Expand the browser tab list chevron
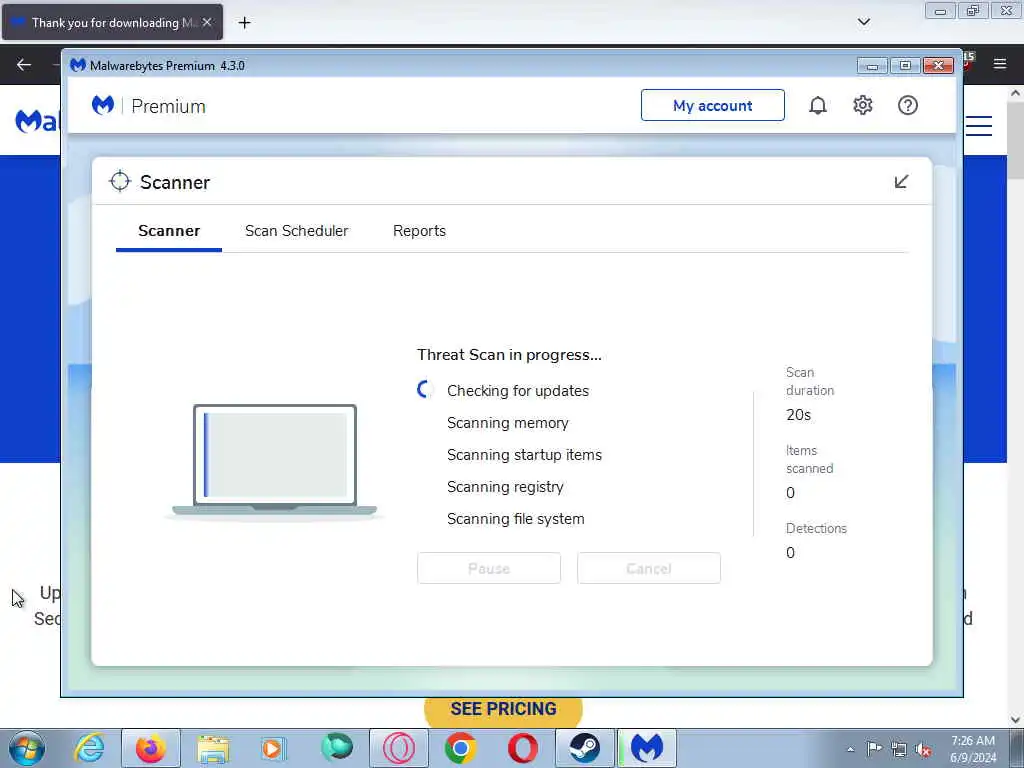 click(863, 22)
